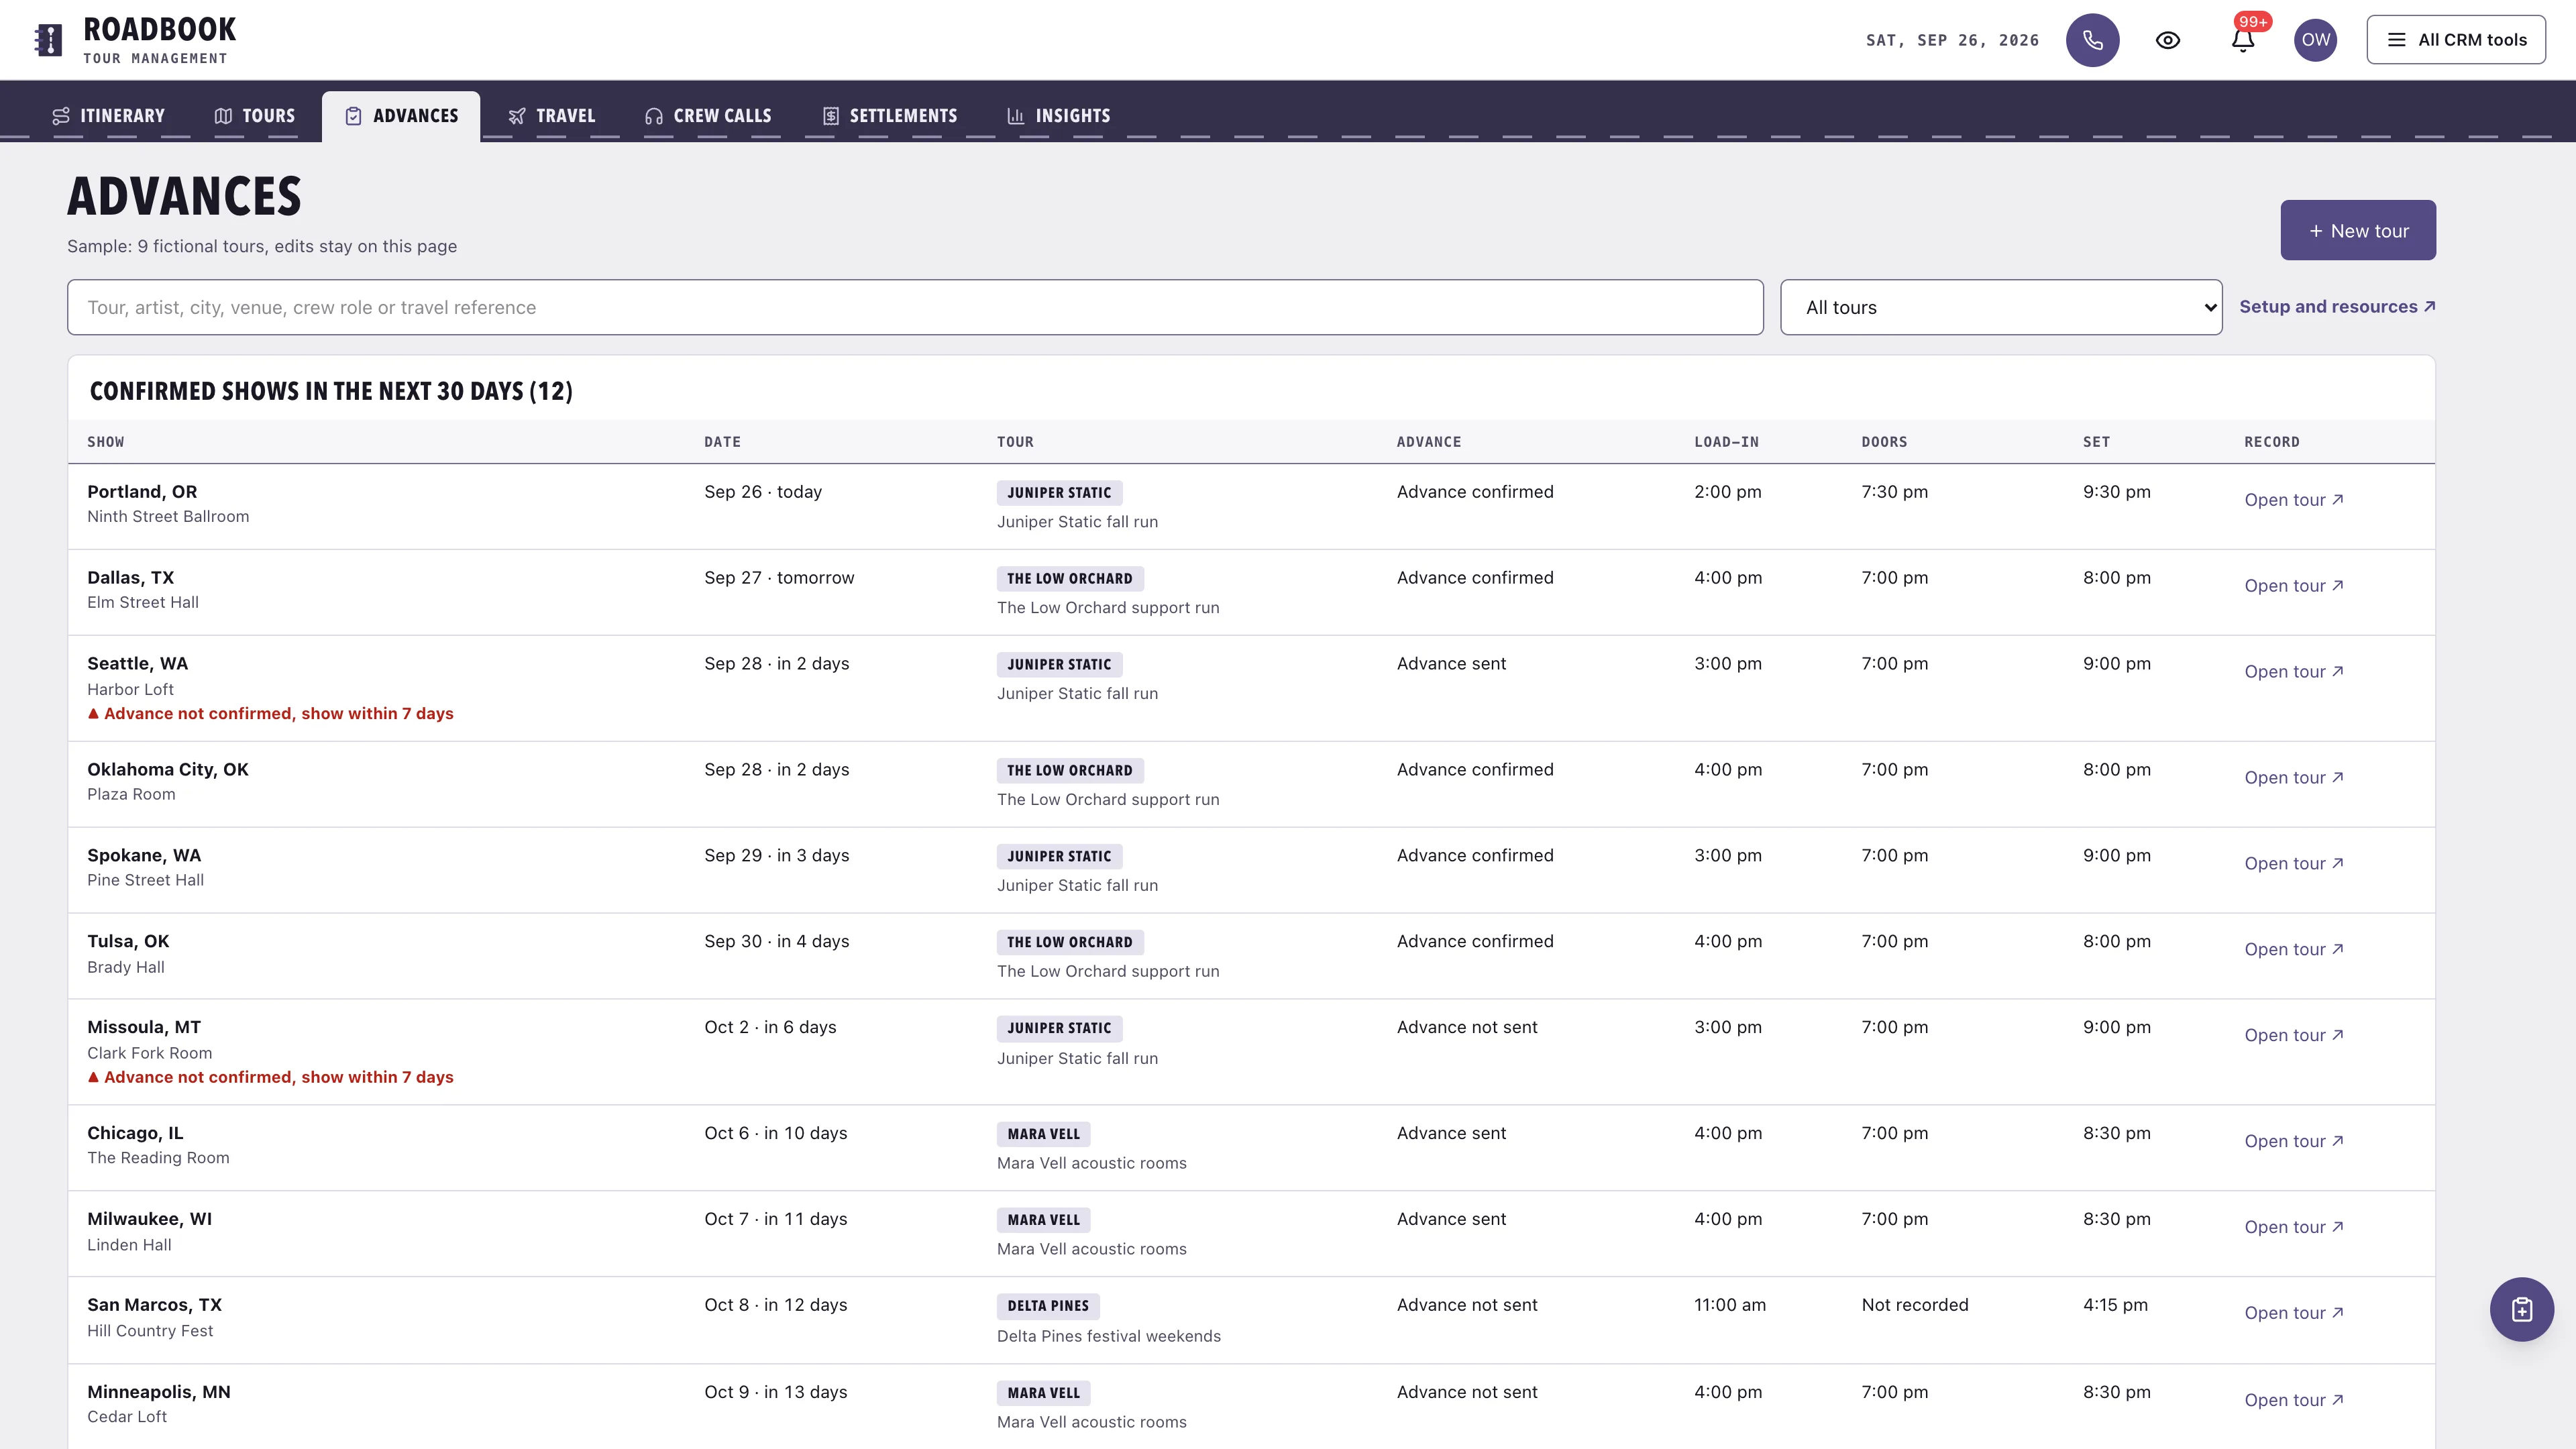Open the Insights tab
The height and width of the screenshot is (1449, 2576).
coord(1058,116)
